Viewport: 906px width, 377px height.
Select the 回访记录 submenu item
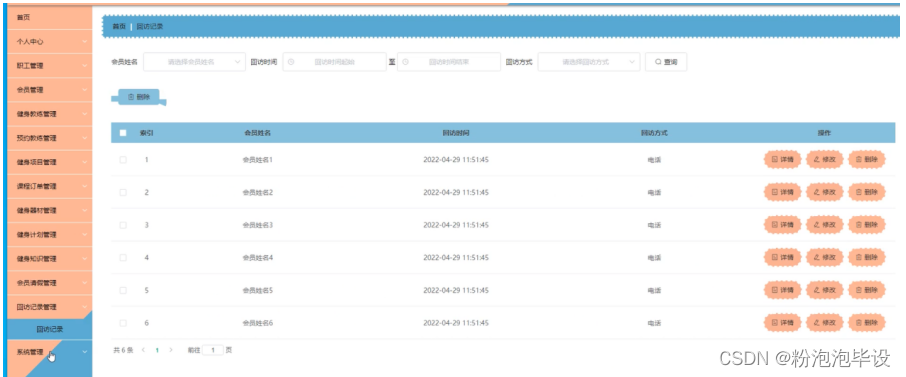(50, 330)
